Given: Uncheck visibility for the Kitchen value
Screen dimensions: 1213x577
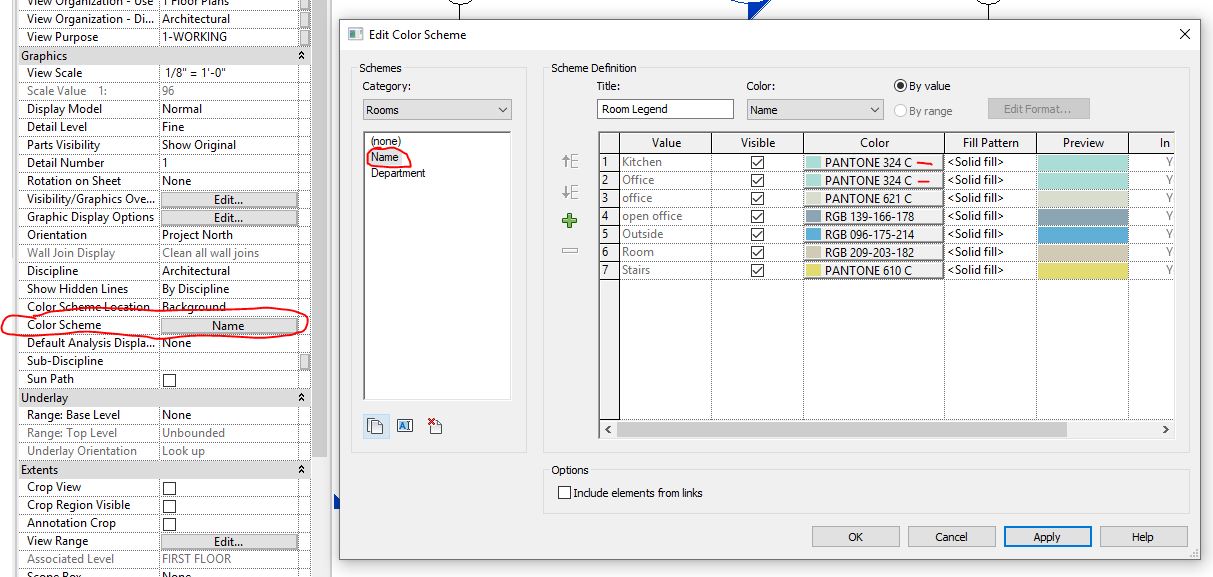Looking at the screenshot, I should (757, 161).
